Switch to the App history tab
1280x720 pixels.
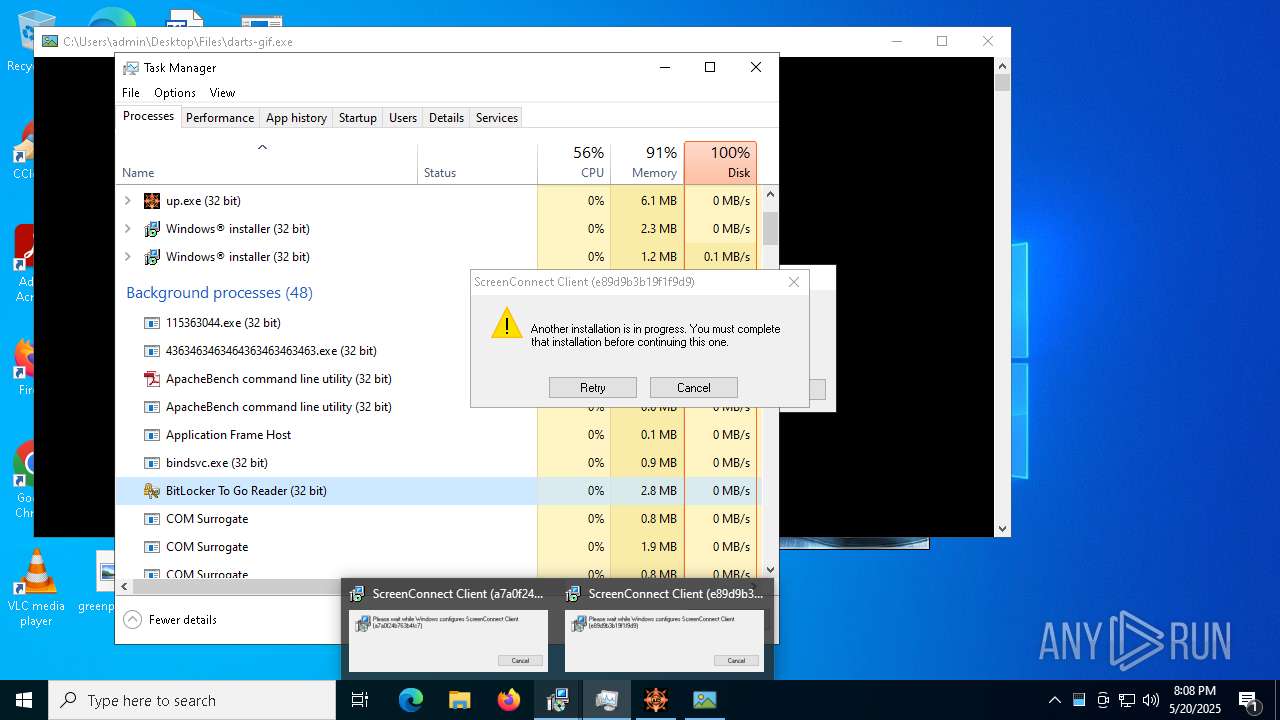coord(296,118)
